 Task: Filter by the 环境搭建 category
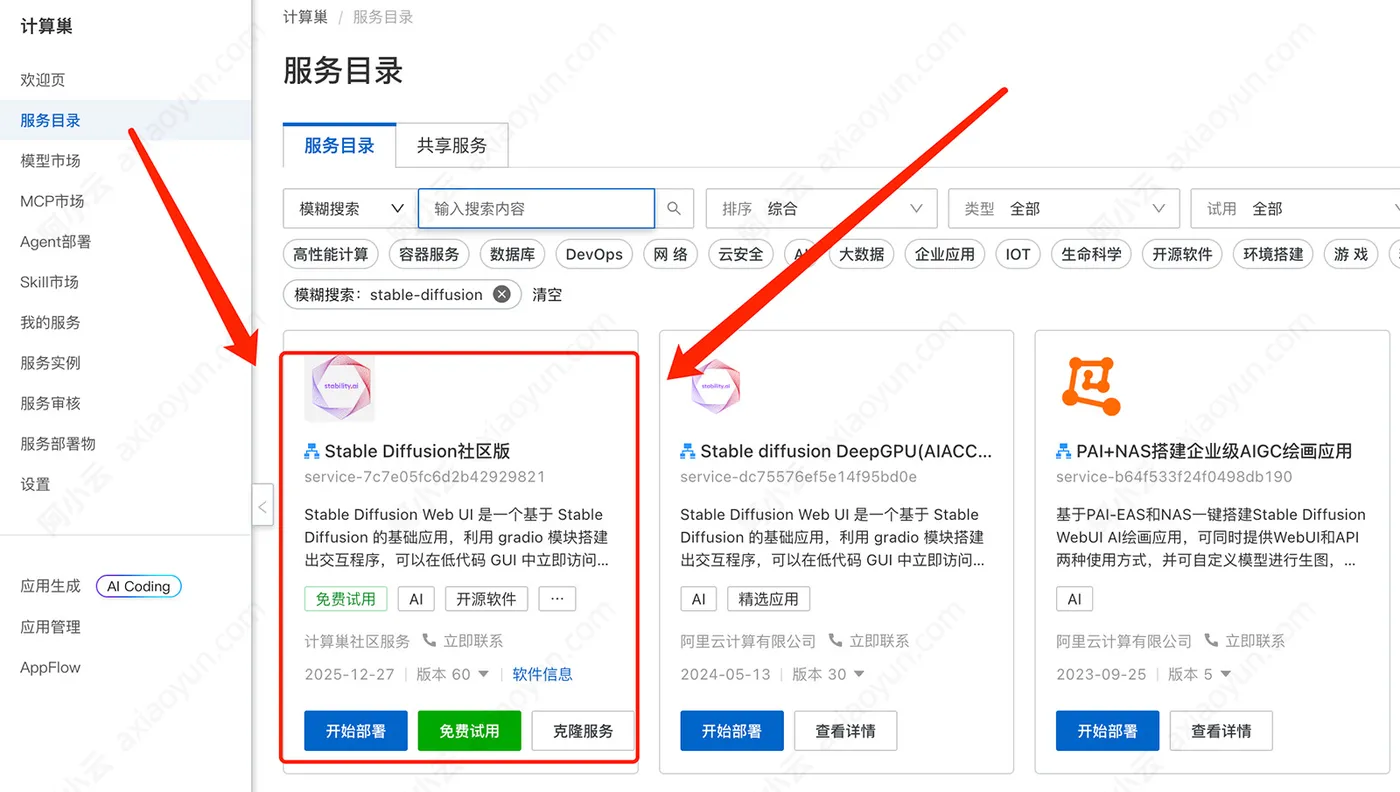[x=1273, y=254]
